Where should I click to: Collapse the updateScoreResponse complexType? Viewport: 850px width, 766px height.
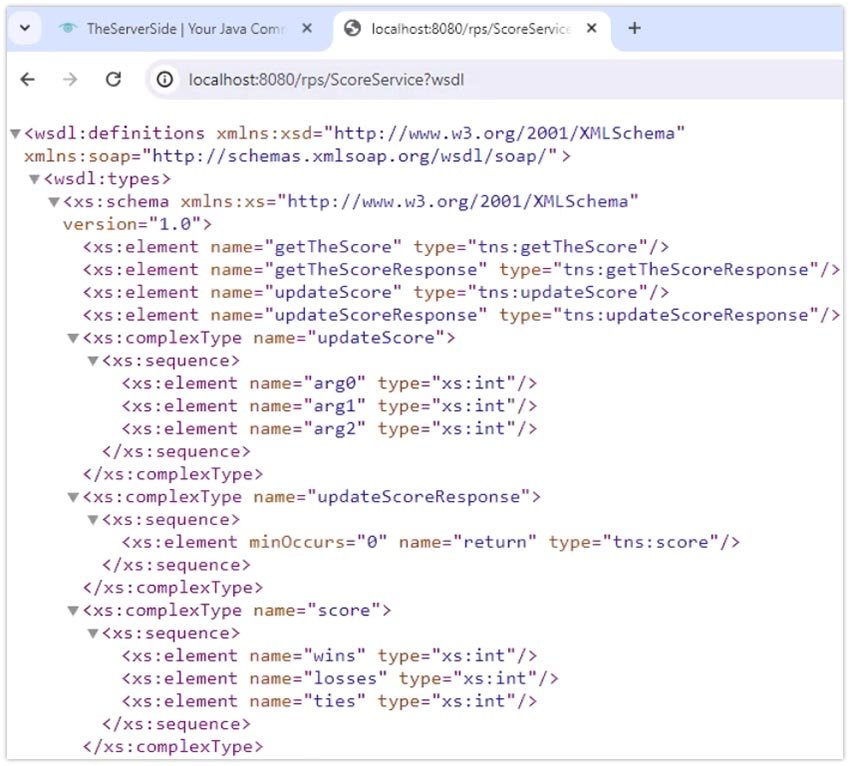coord(72,496)
